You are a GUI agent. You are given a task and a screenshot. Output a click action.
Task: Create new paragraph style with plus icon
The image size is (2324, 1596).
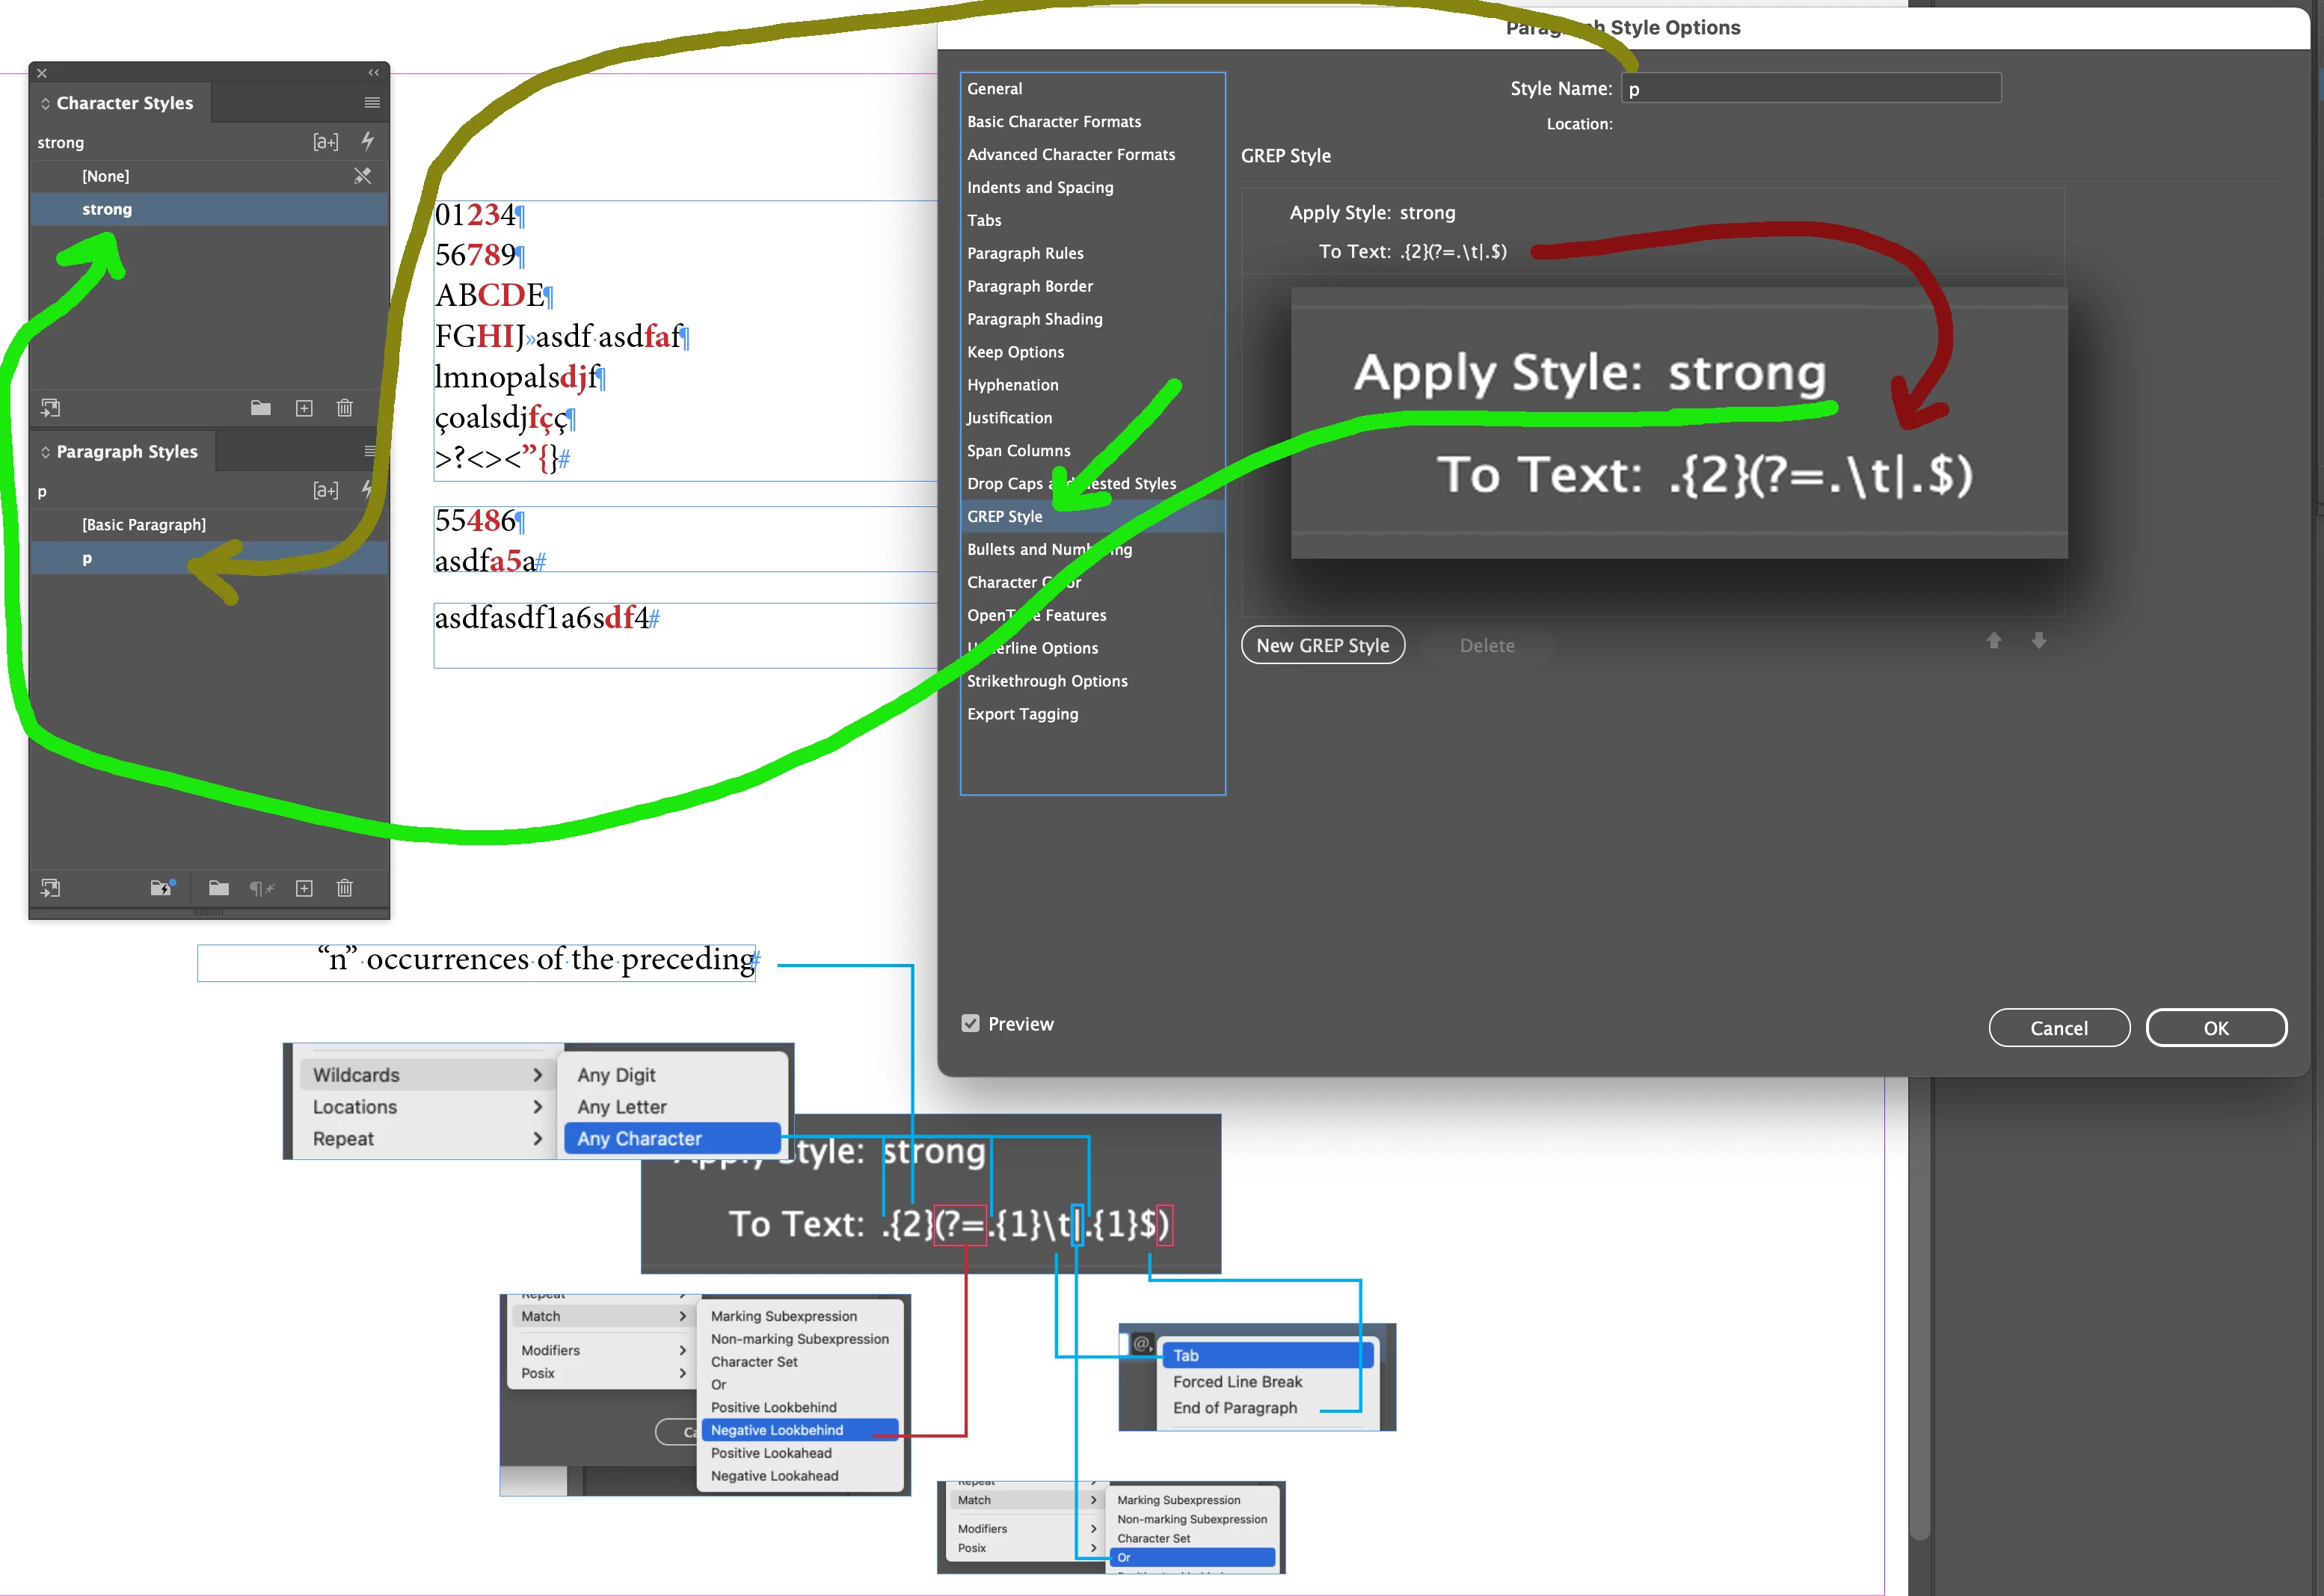[304, 888]
